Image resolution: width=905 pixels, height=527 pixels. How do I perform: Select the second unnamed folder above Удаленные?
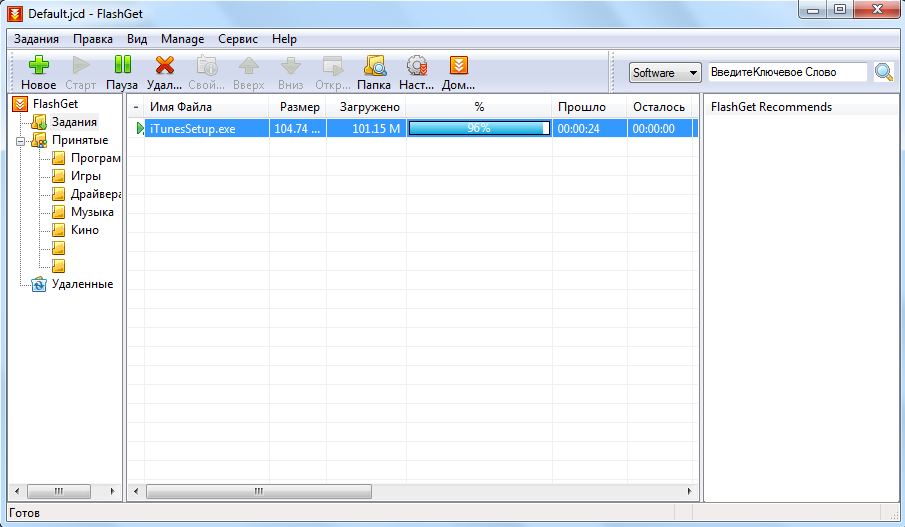click(58, 266)
